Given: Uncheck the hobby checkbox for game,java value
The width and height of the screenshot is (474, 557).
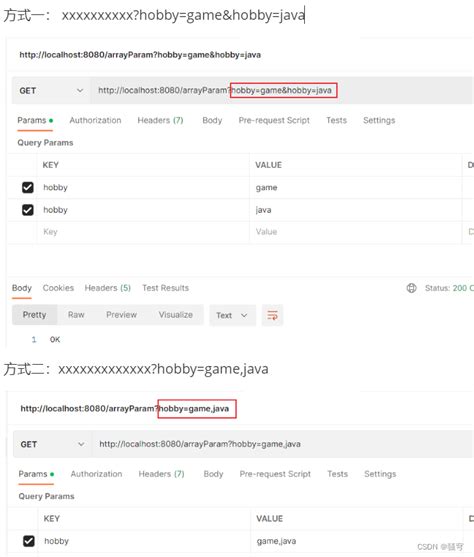Looking at the screenshot, I should 29,541.
